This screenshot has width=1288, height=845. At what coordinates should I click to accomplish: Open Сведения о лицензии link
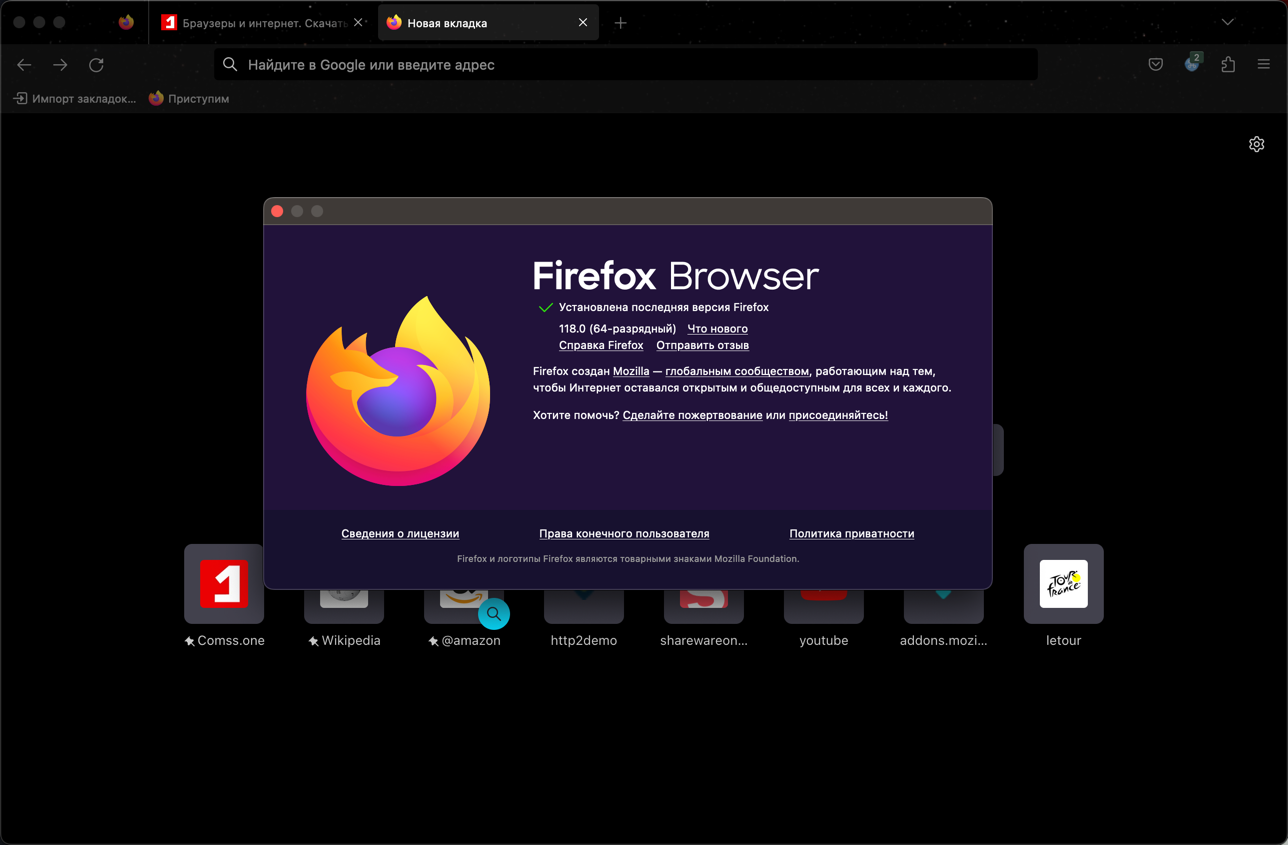point(400,534)
